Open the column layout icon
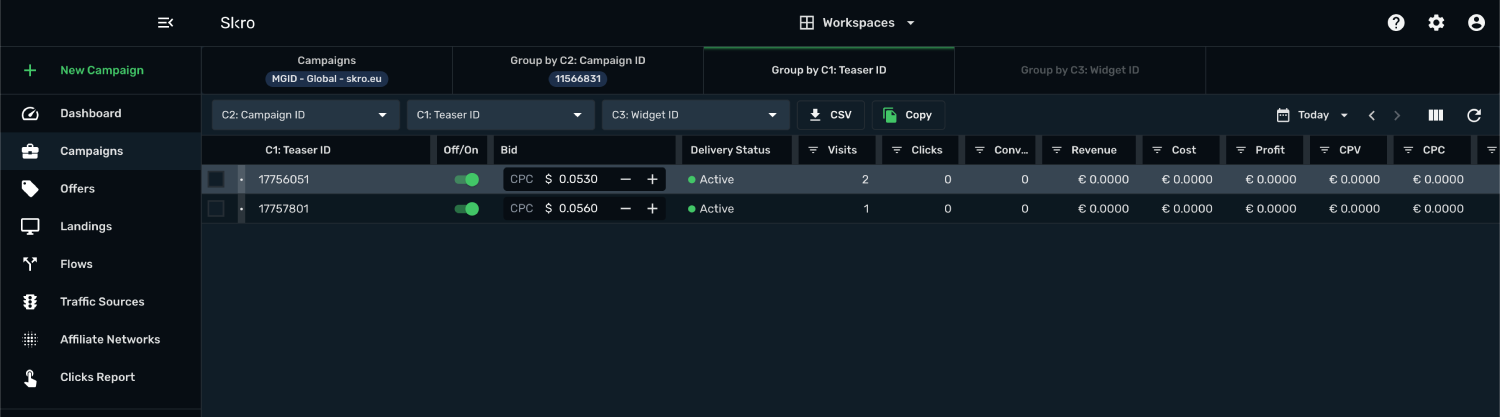The width and height of the screenshot is (1500, 417). point(1436,115)
